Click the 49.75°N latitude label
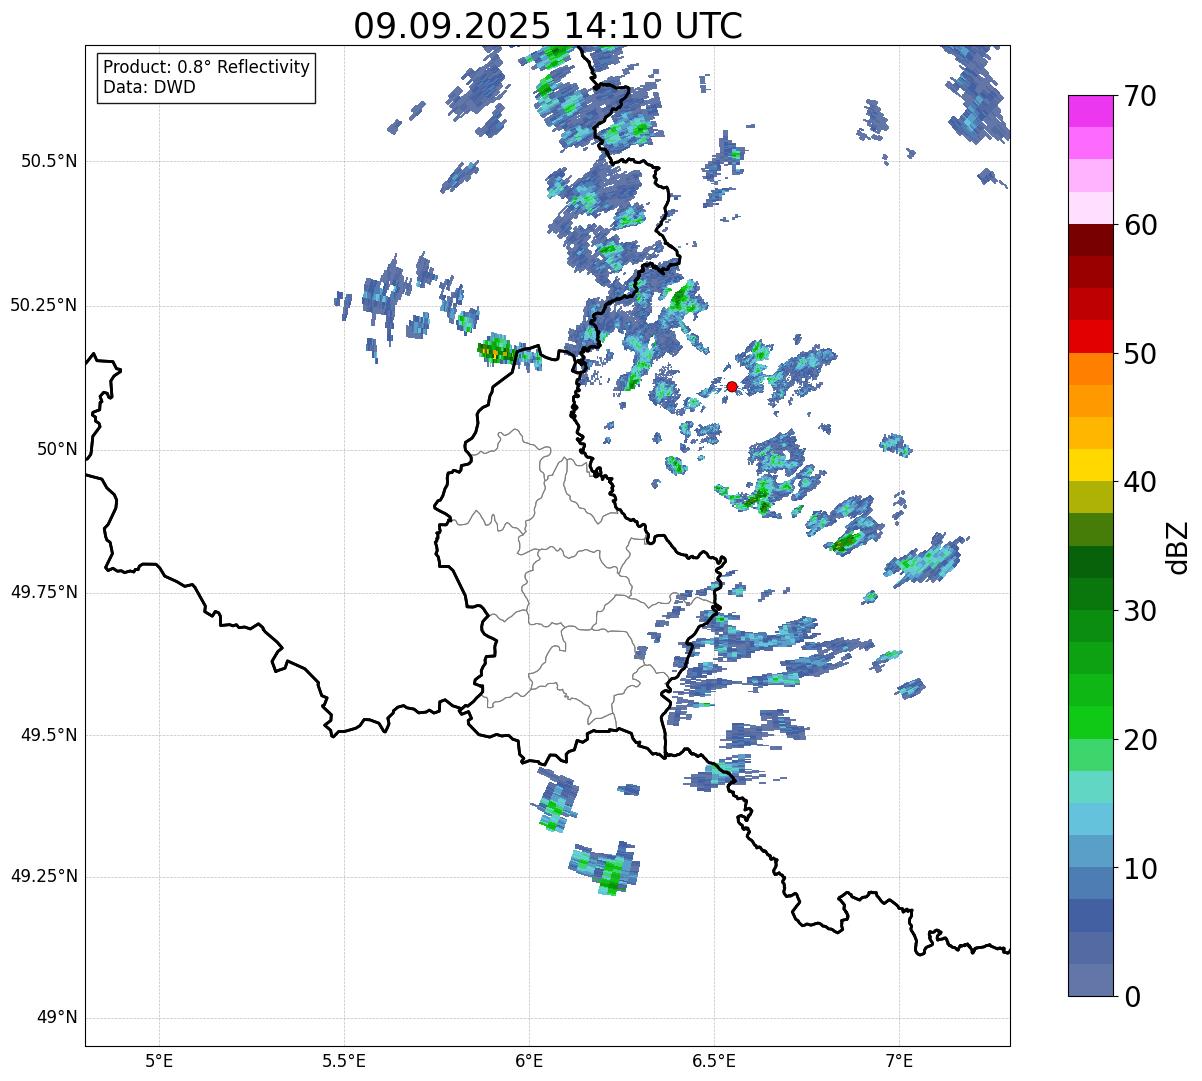The width and height of the screenshot is (1202, 1081). tap(44, 592)
